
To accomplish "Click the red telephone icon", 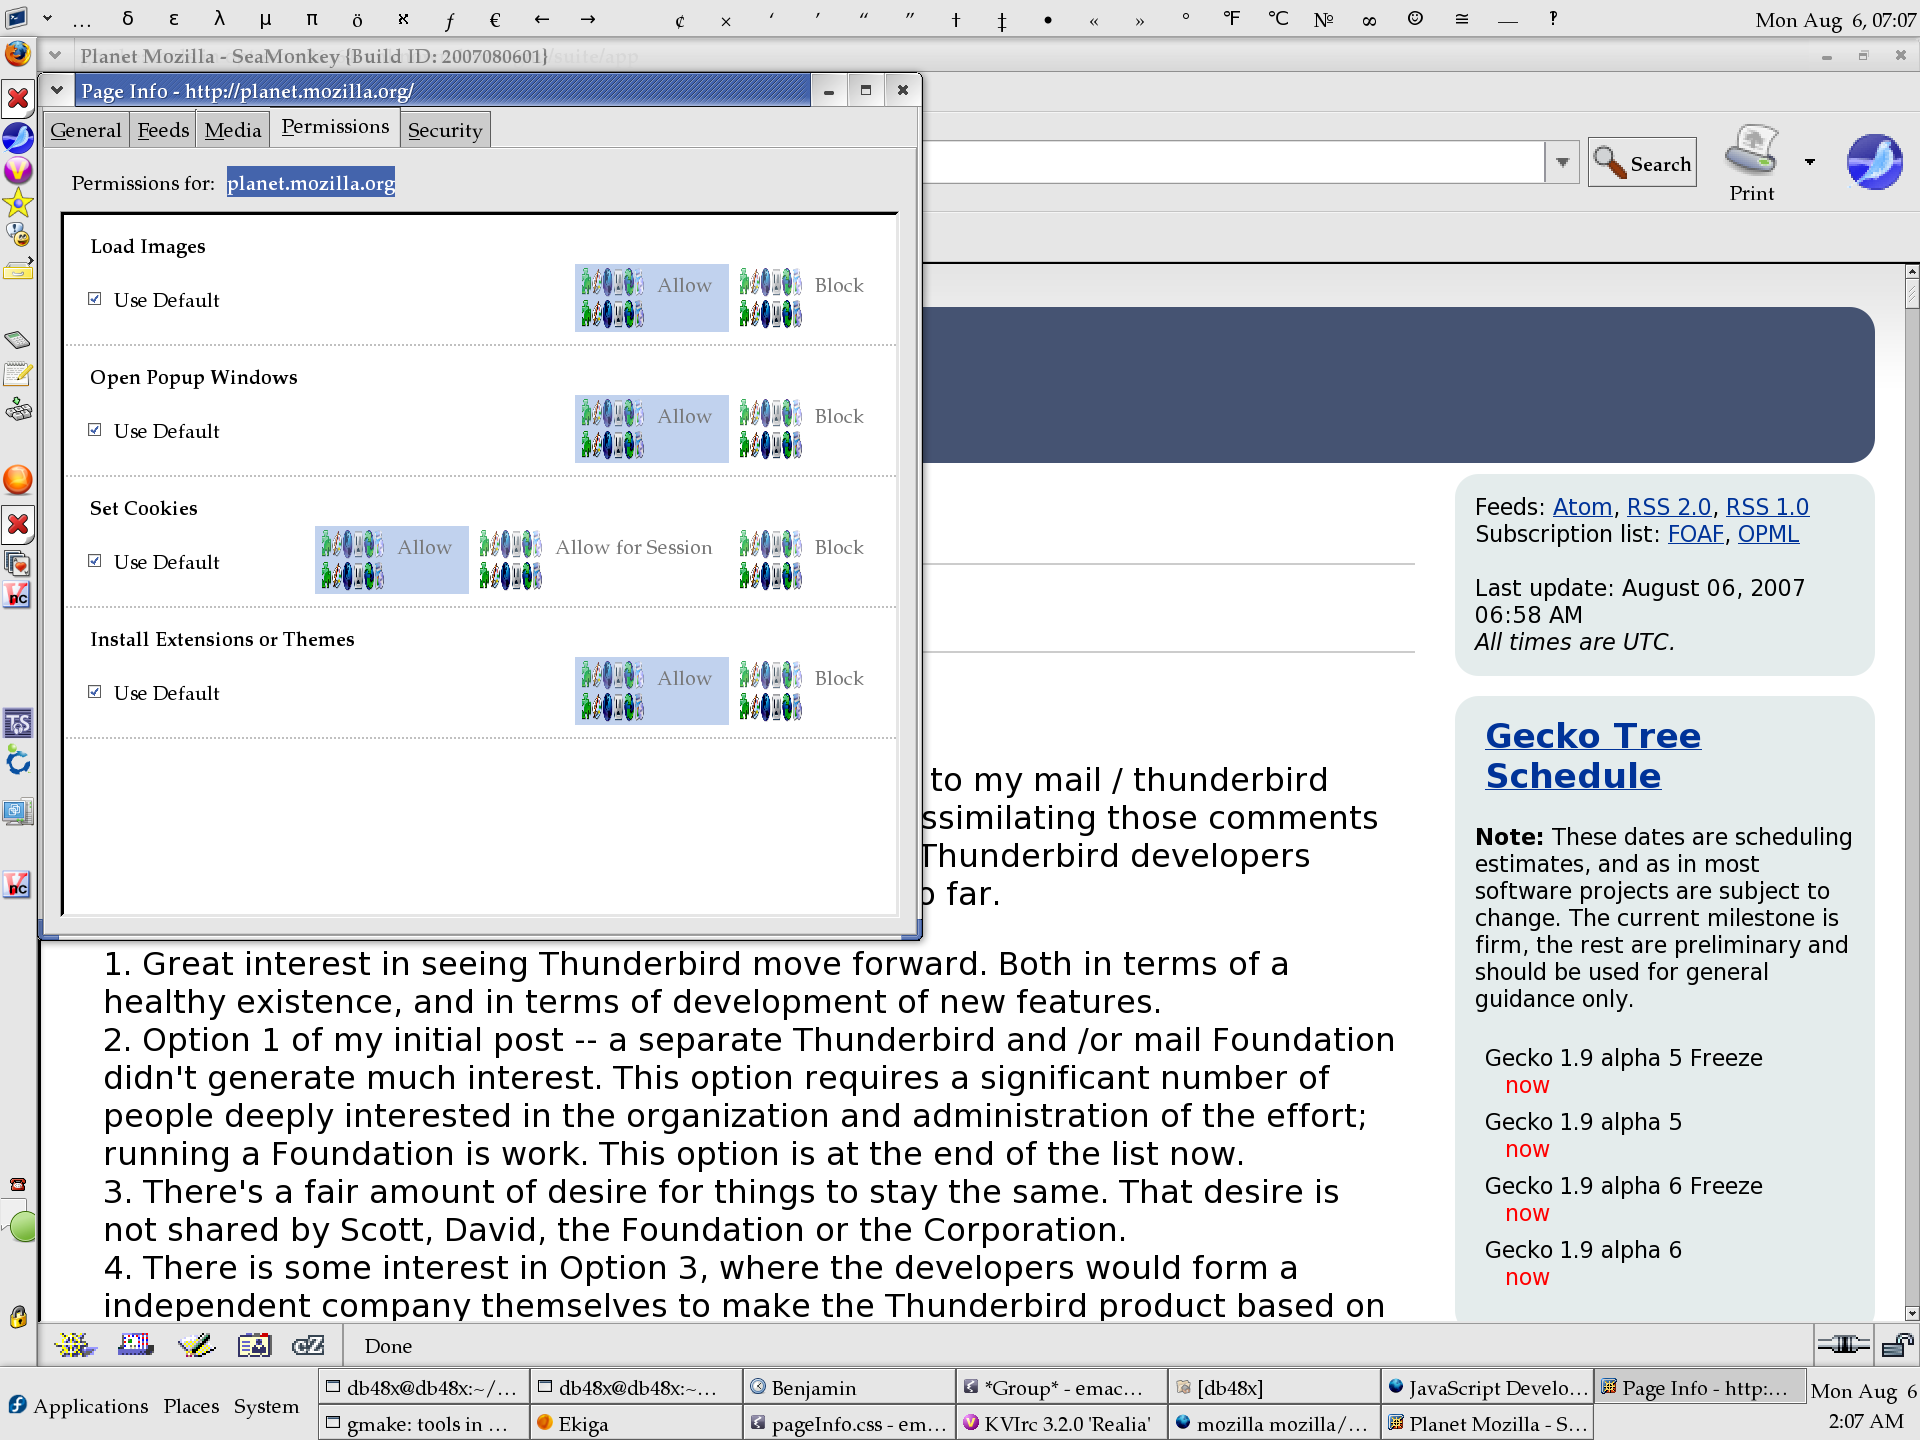I will (x=18, y=1185).
